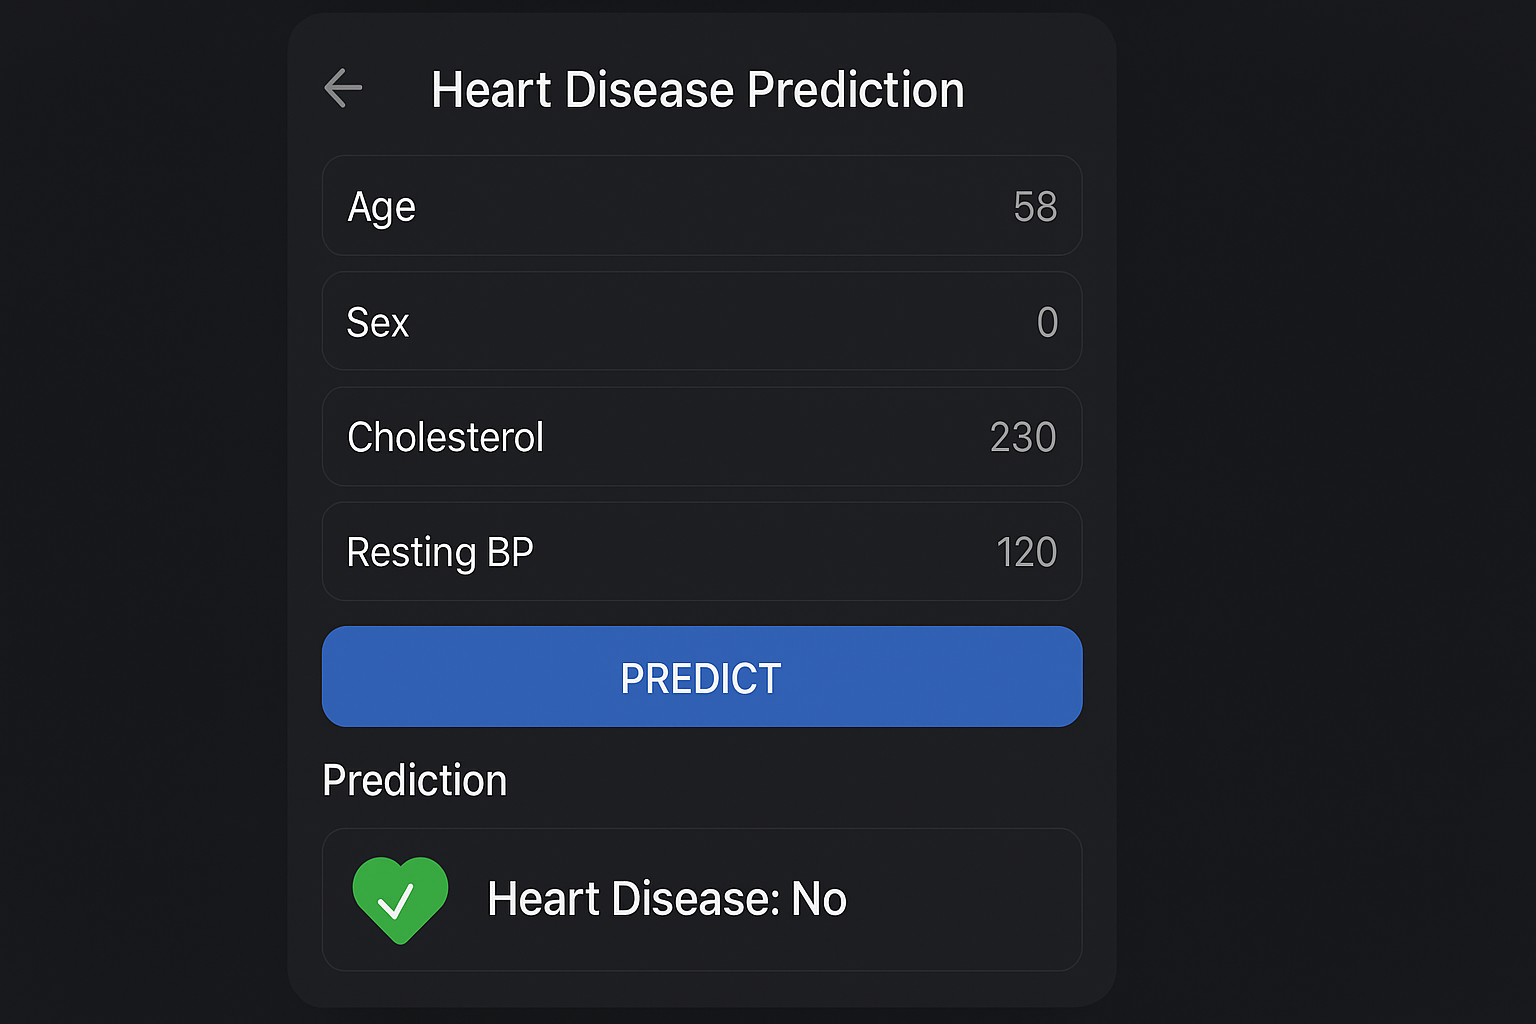Focus the Sex input field

point(700,322)
